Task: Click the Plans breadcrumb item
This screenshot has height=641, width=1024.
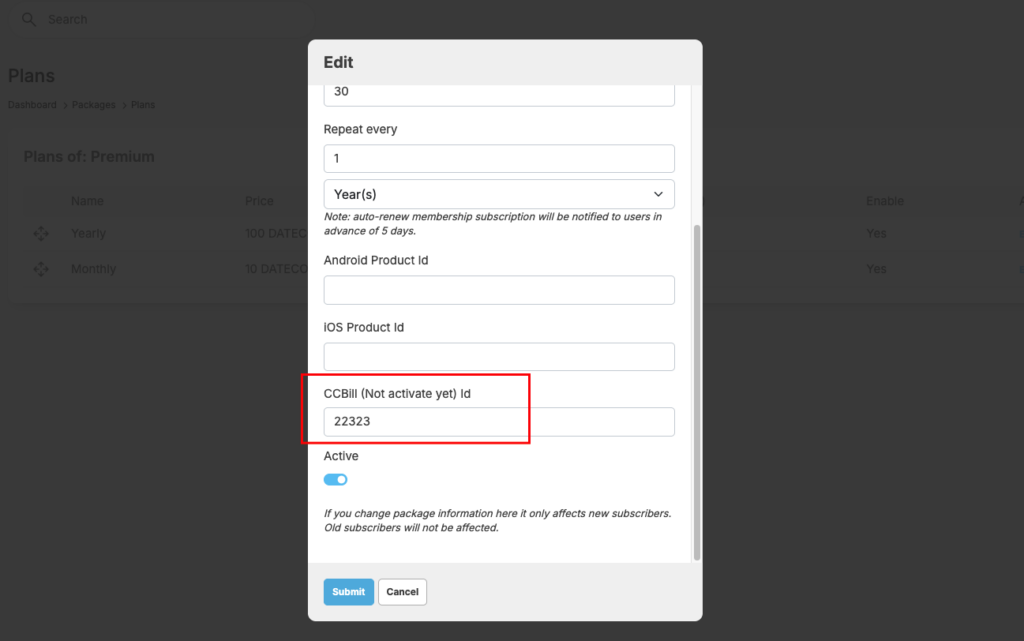Action: click(x=143, y=105)
